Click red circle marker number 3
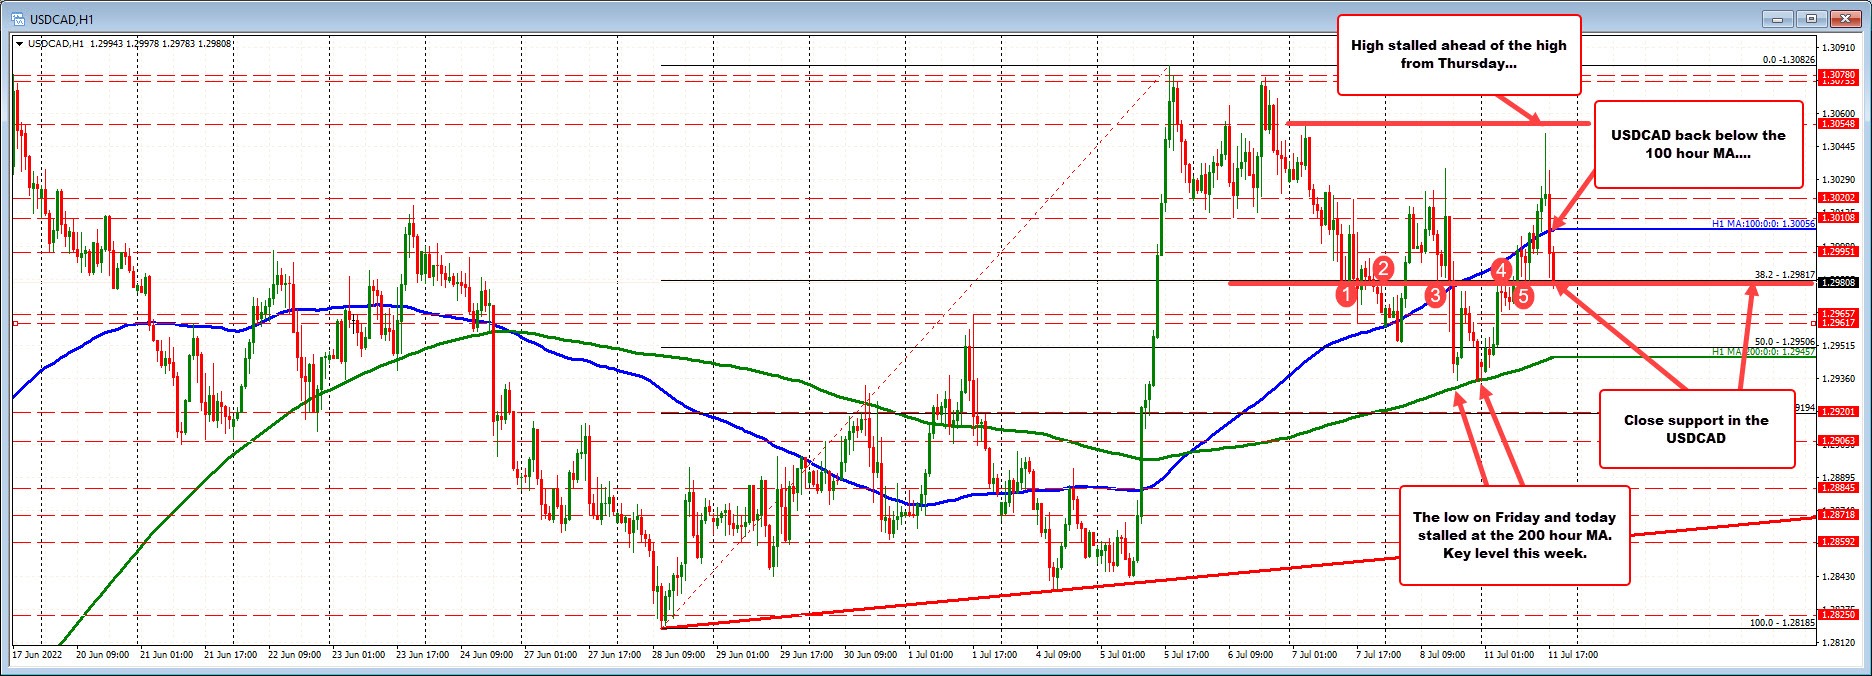The width and height of the screenshot is (1872, 676). (x=1435, y=294)
